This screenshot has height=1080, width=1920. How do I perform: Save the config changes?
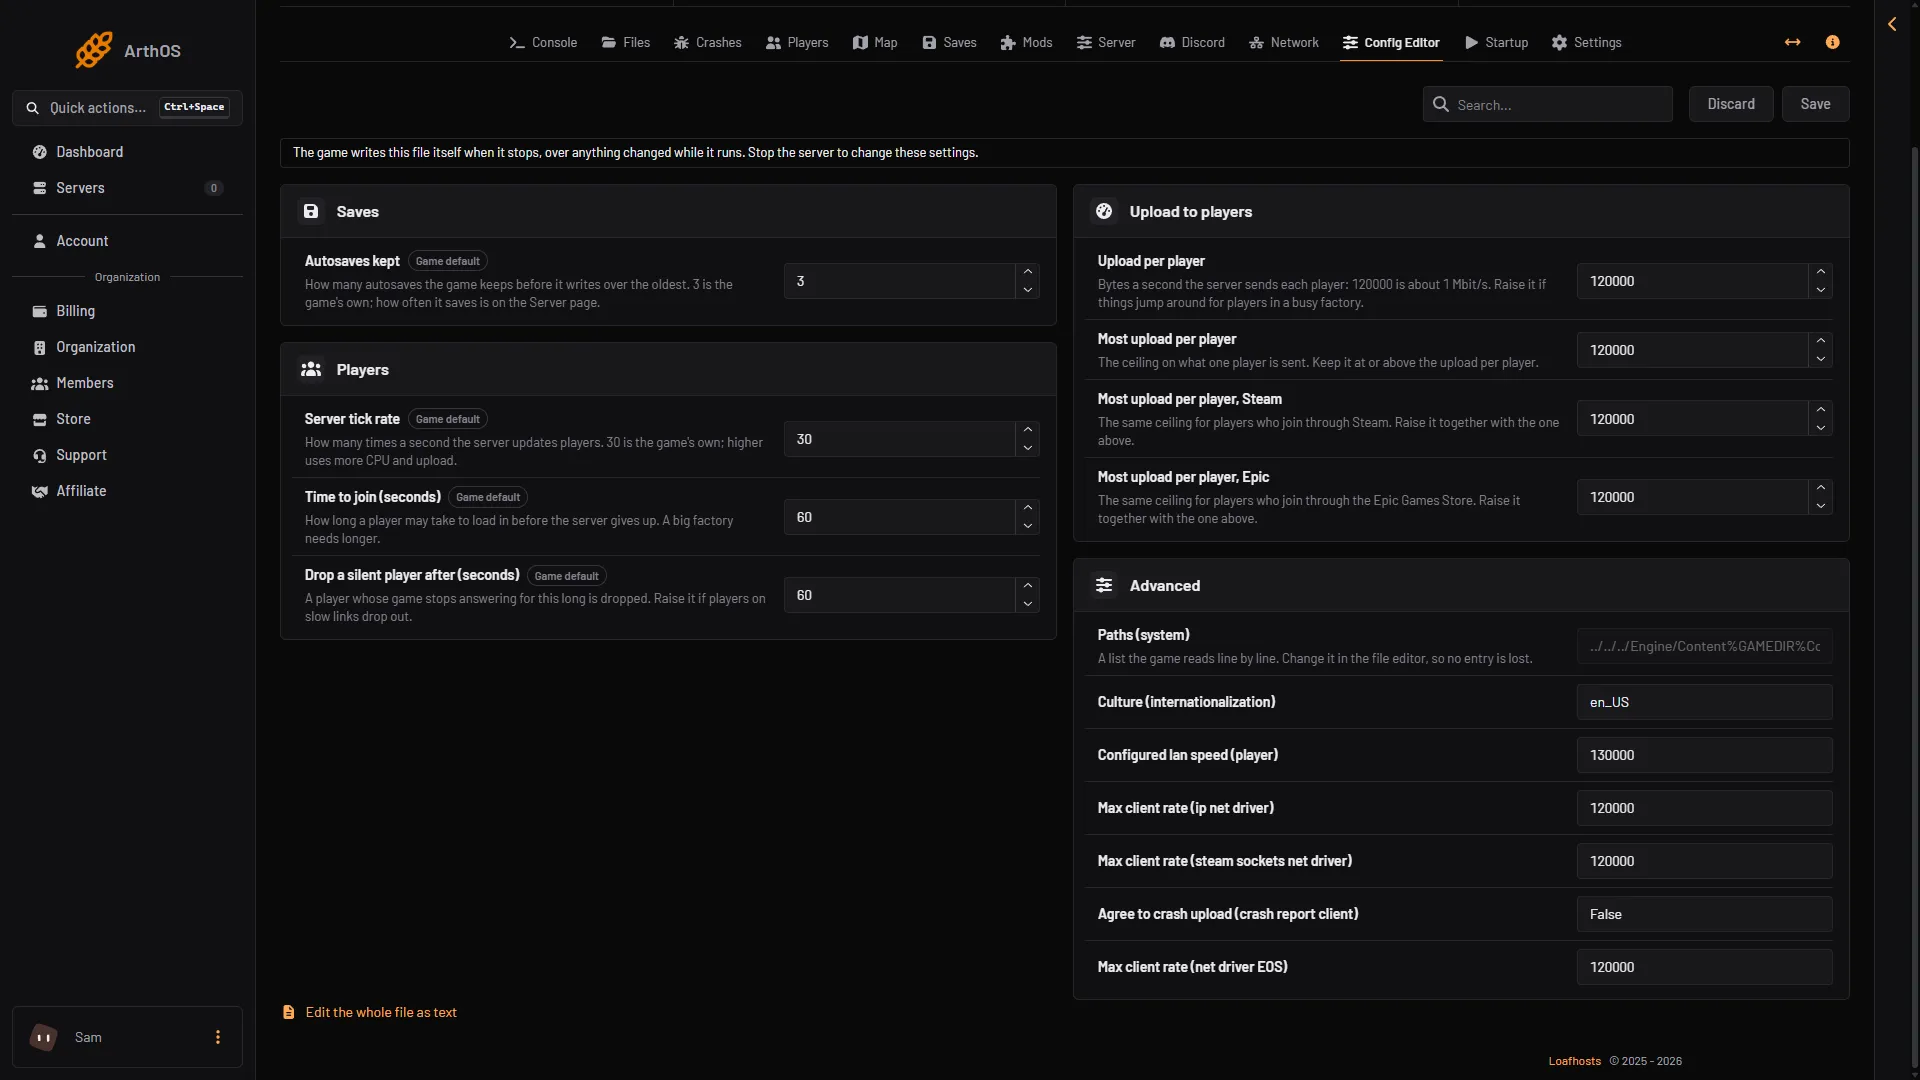coord(1815,104)
